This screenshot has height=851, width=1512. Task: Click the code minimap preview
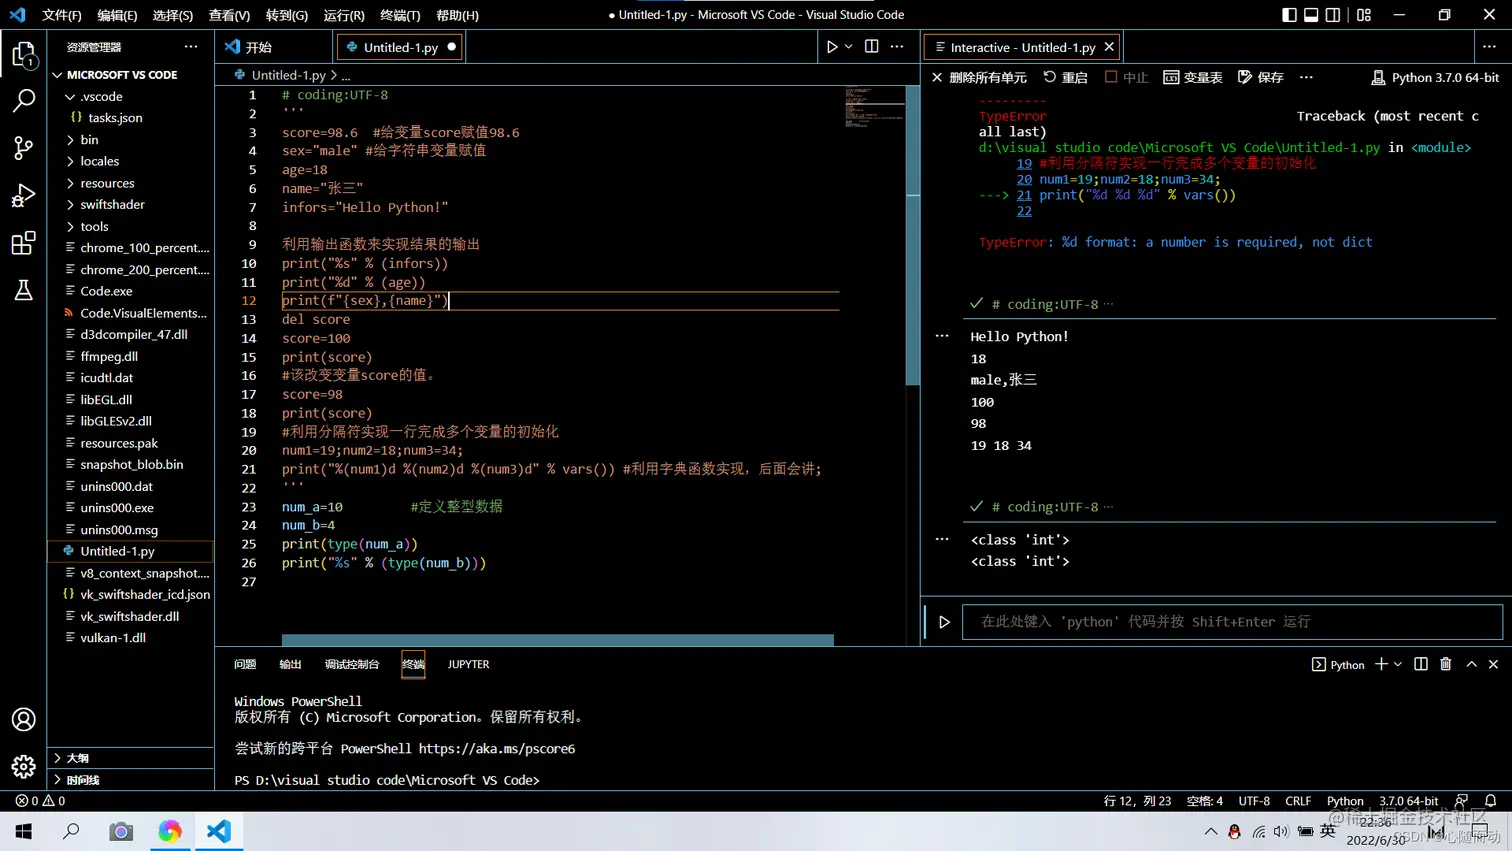tap(874, 107)
